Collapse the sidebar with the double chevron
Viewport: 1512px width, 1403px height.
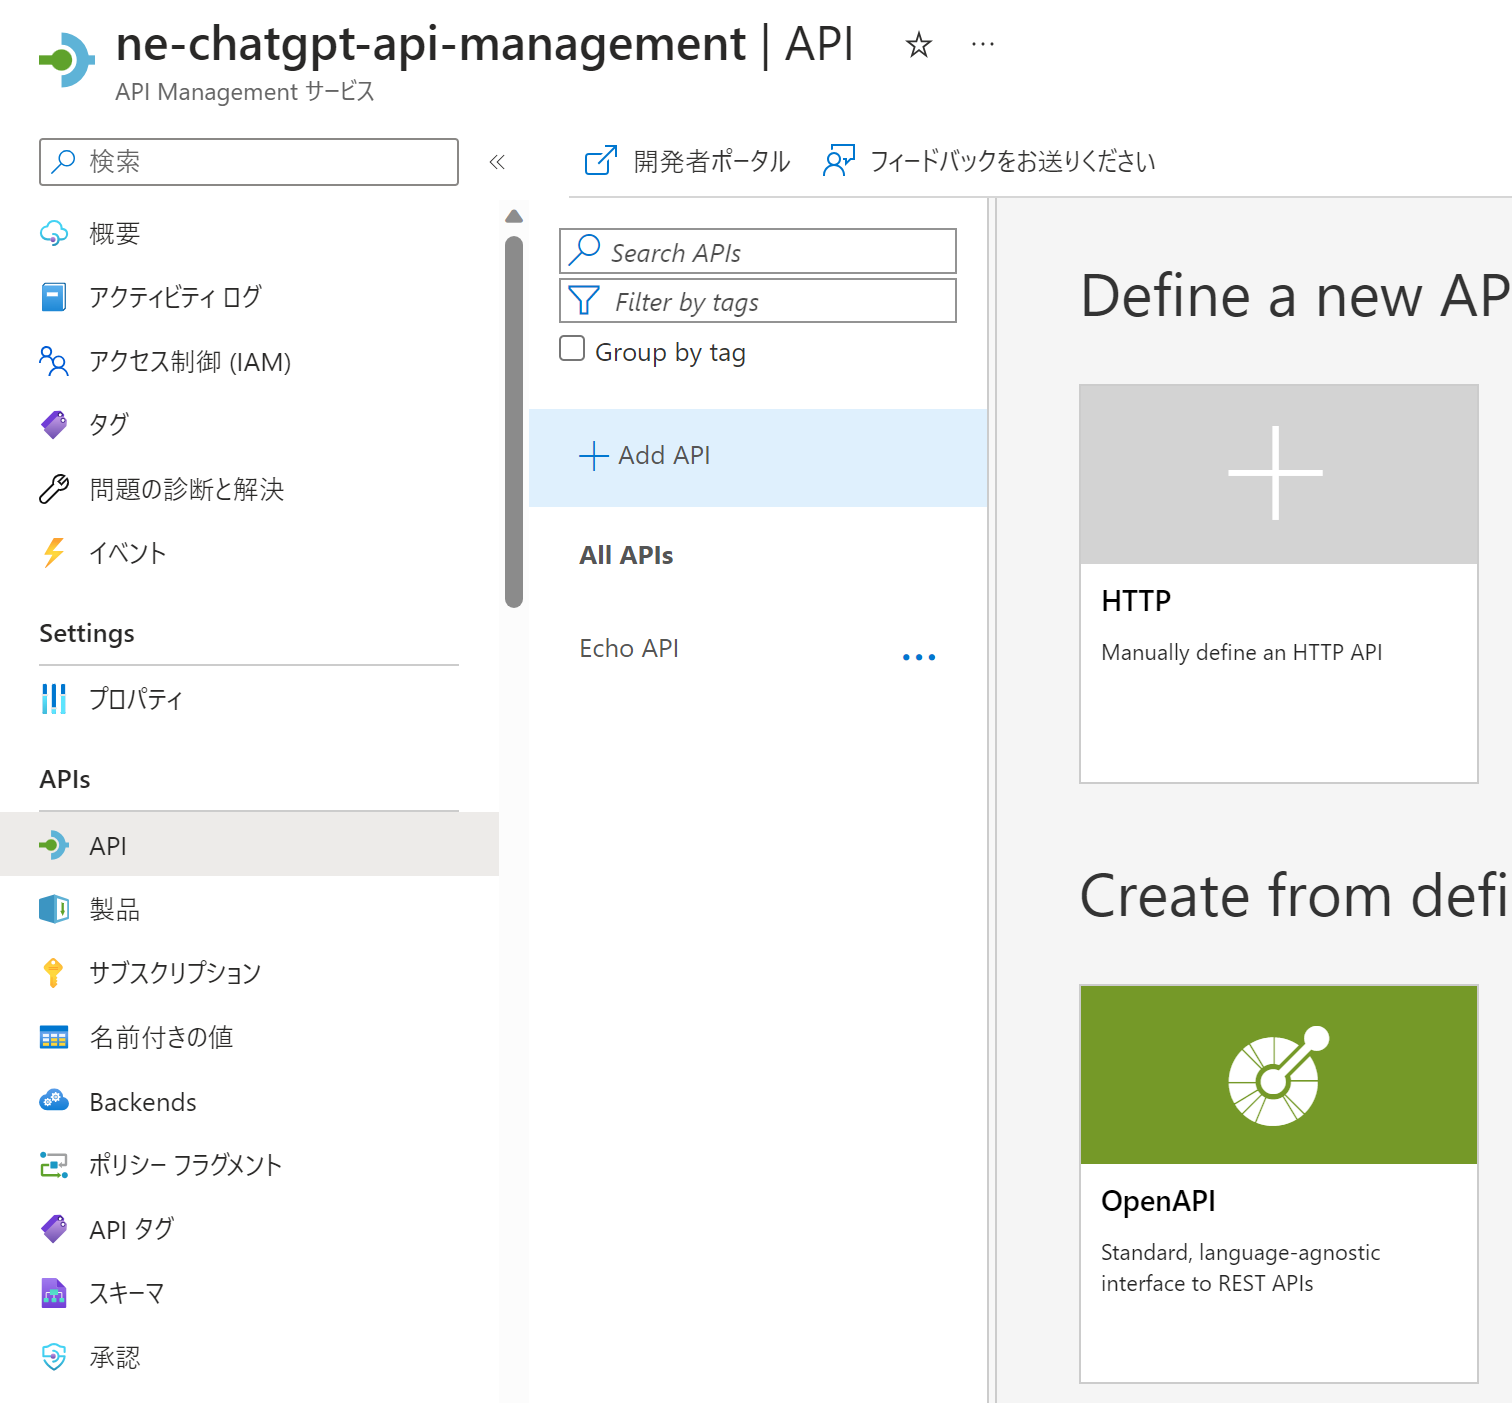tap(497, 162)
